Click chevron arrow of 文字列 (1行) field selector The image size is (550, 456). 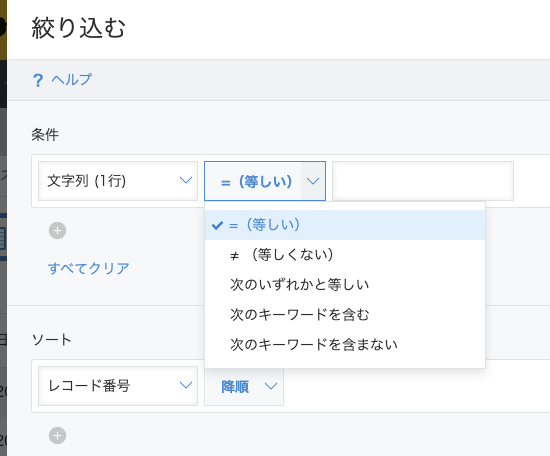tap(186, 180)
